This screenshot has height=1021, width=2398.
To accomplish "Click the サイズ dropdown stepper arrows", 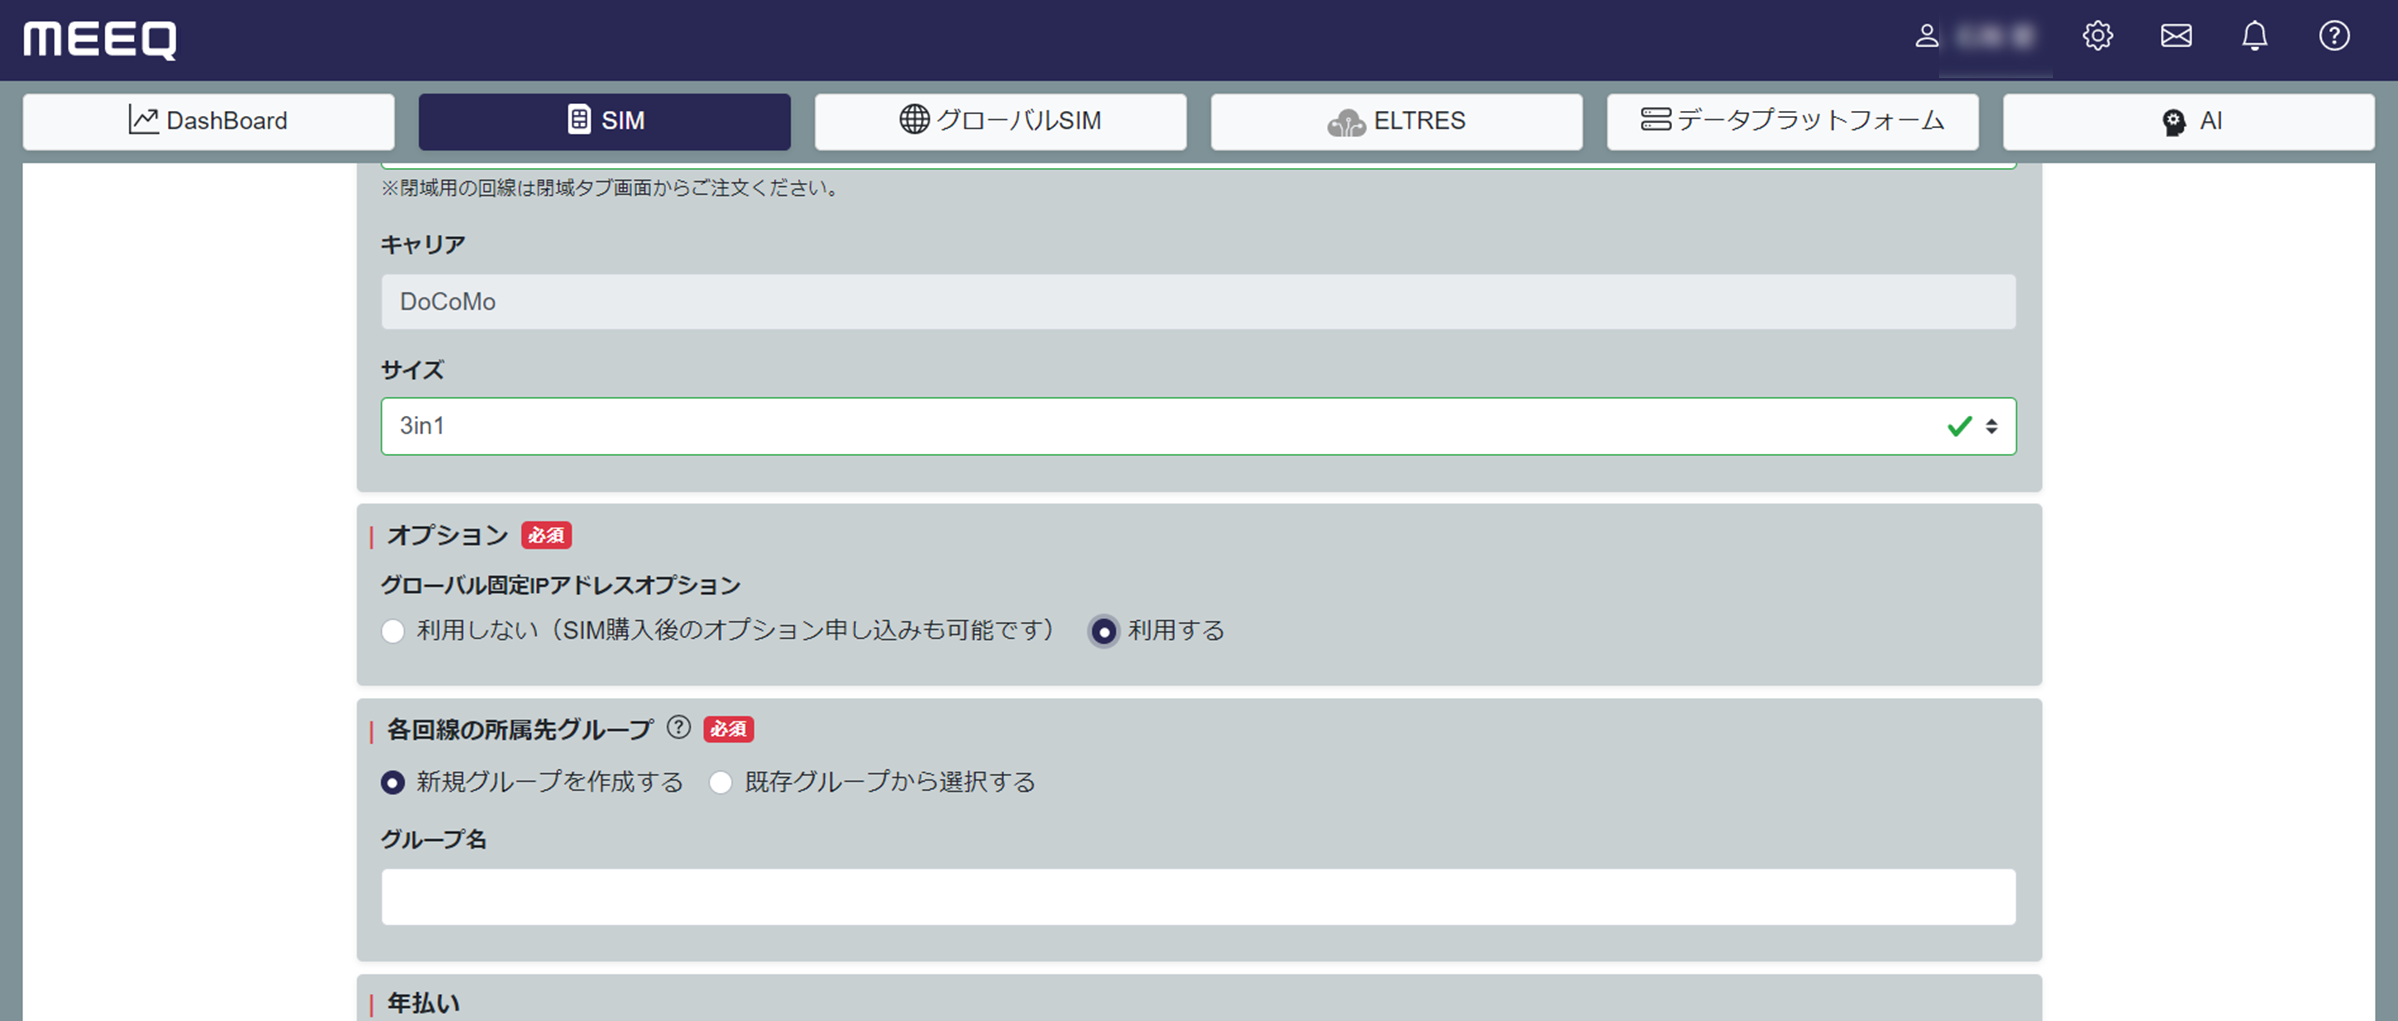I will (1992, 426).
